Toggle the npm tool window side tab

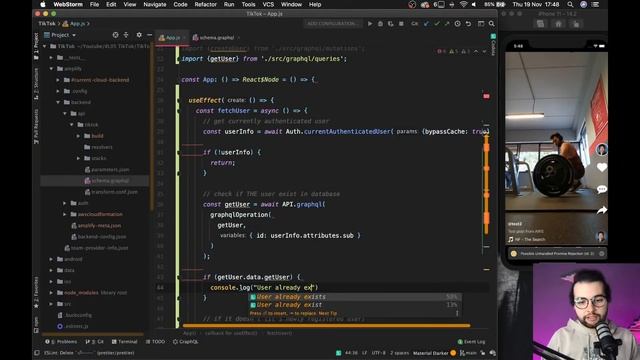(36, 324)
